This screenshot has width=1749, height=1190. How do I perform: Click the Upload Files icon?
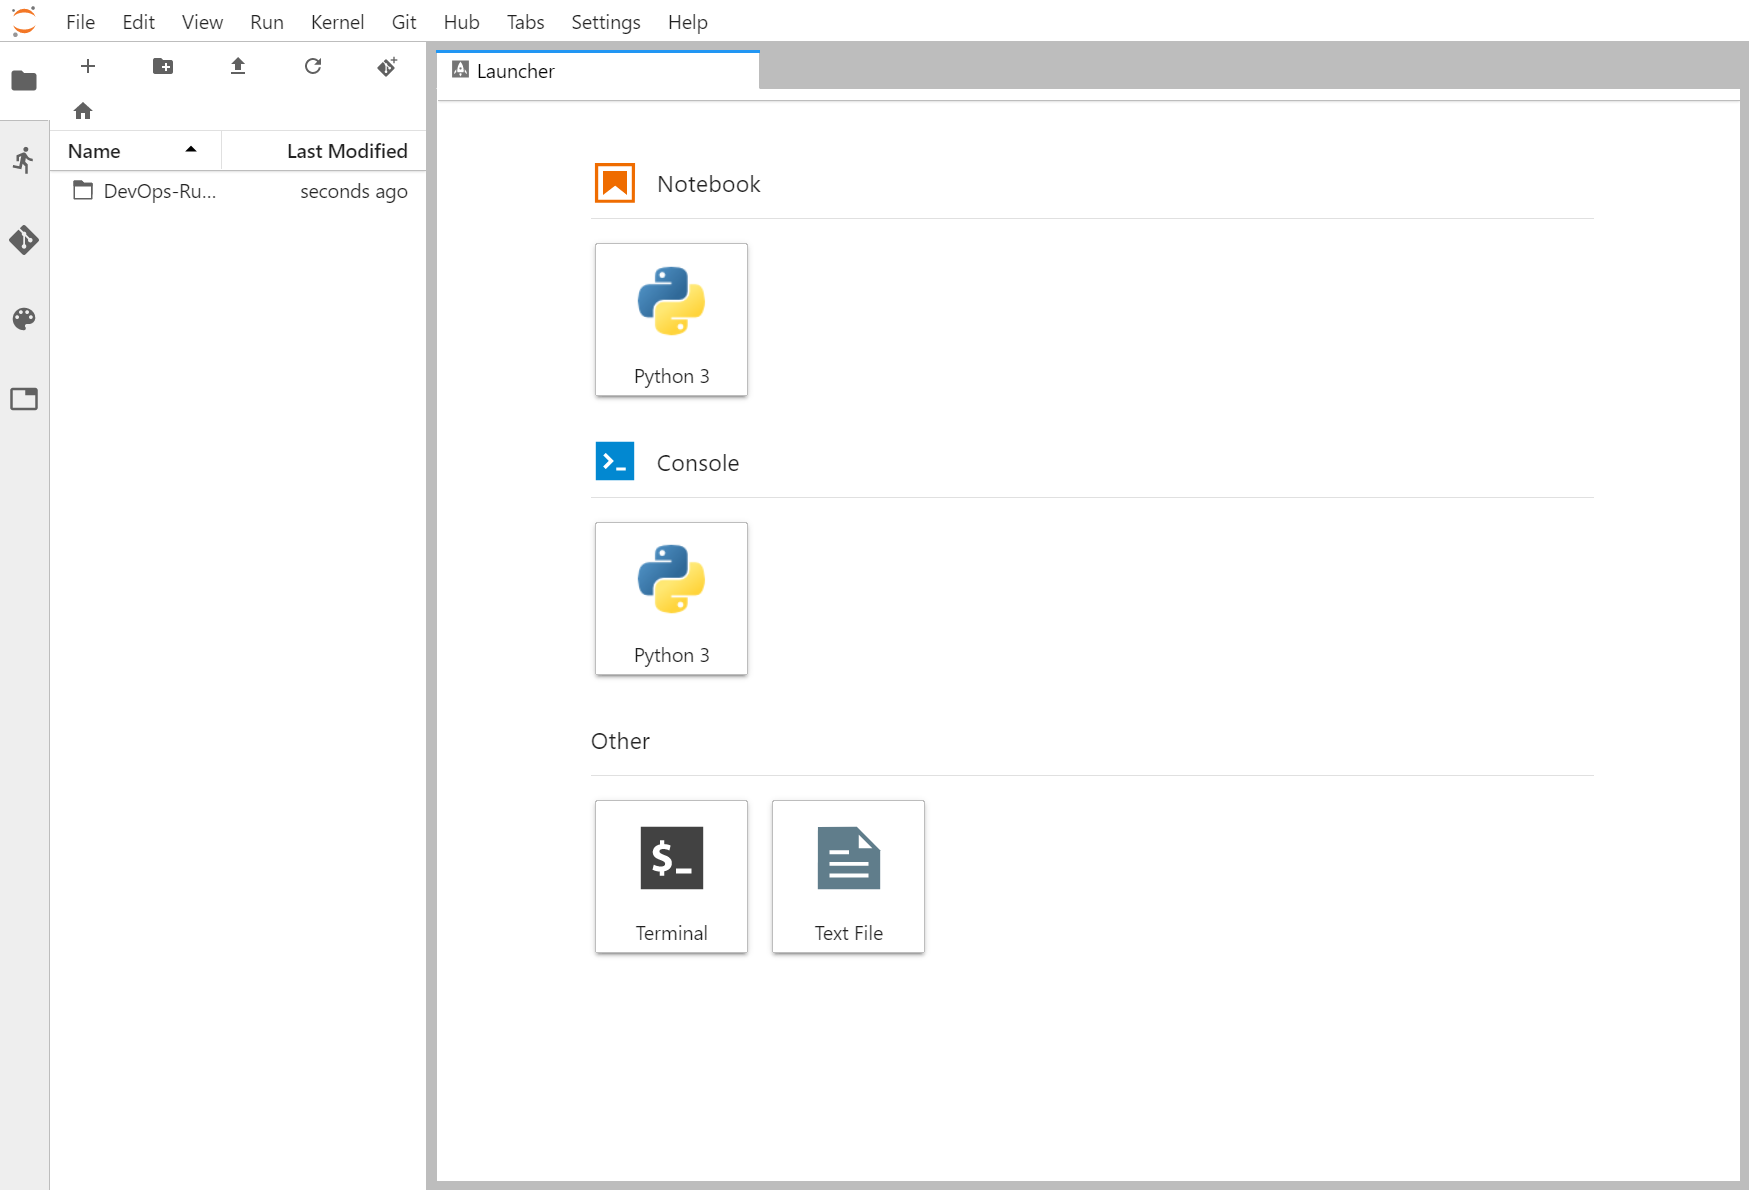[238, 66]
